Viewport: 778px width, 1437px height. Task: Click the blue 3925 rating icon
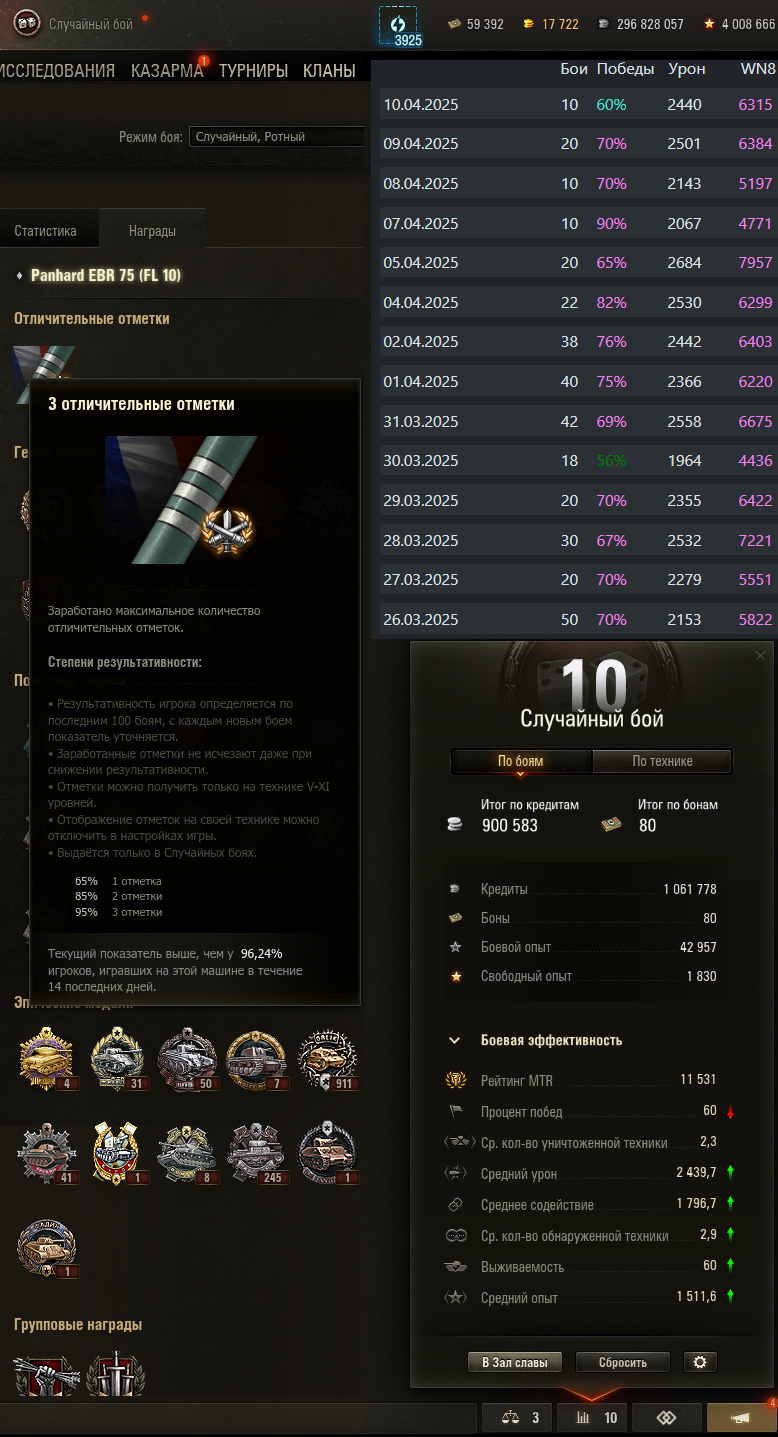398,27
